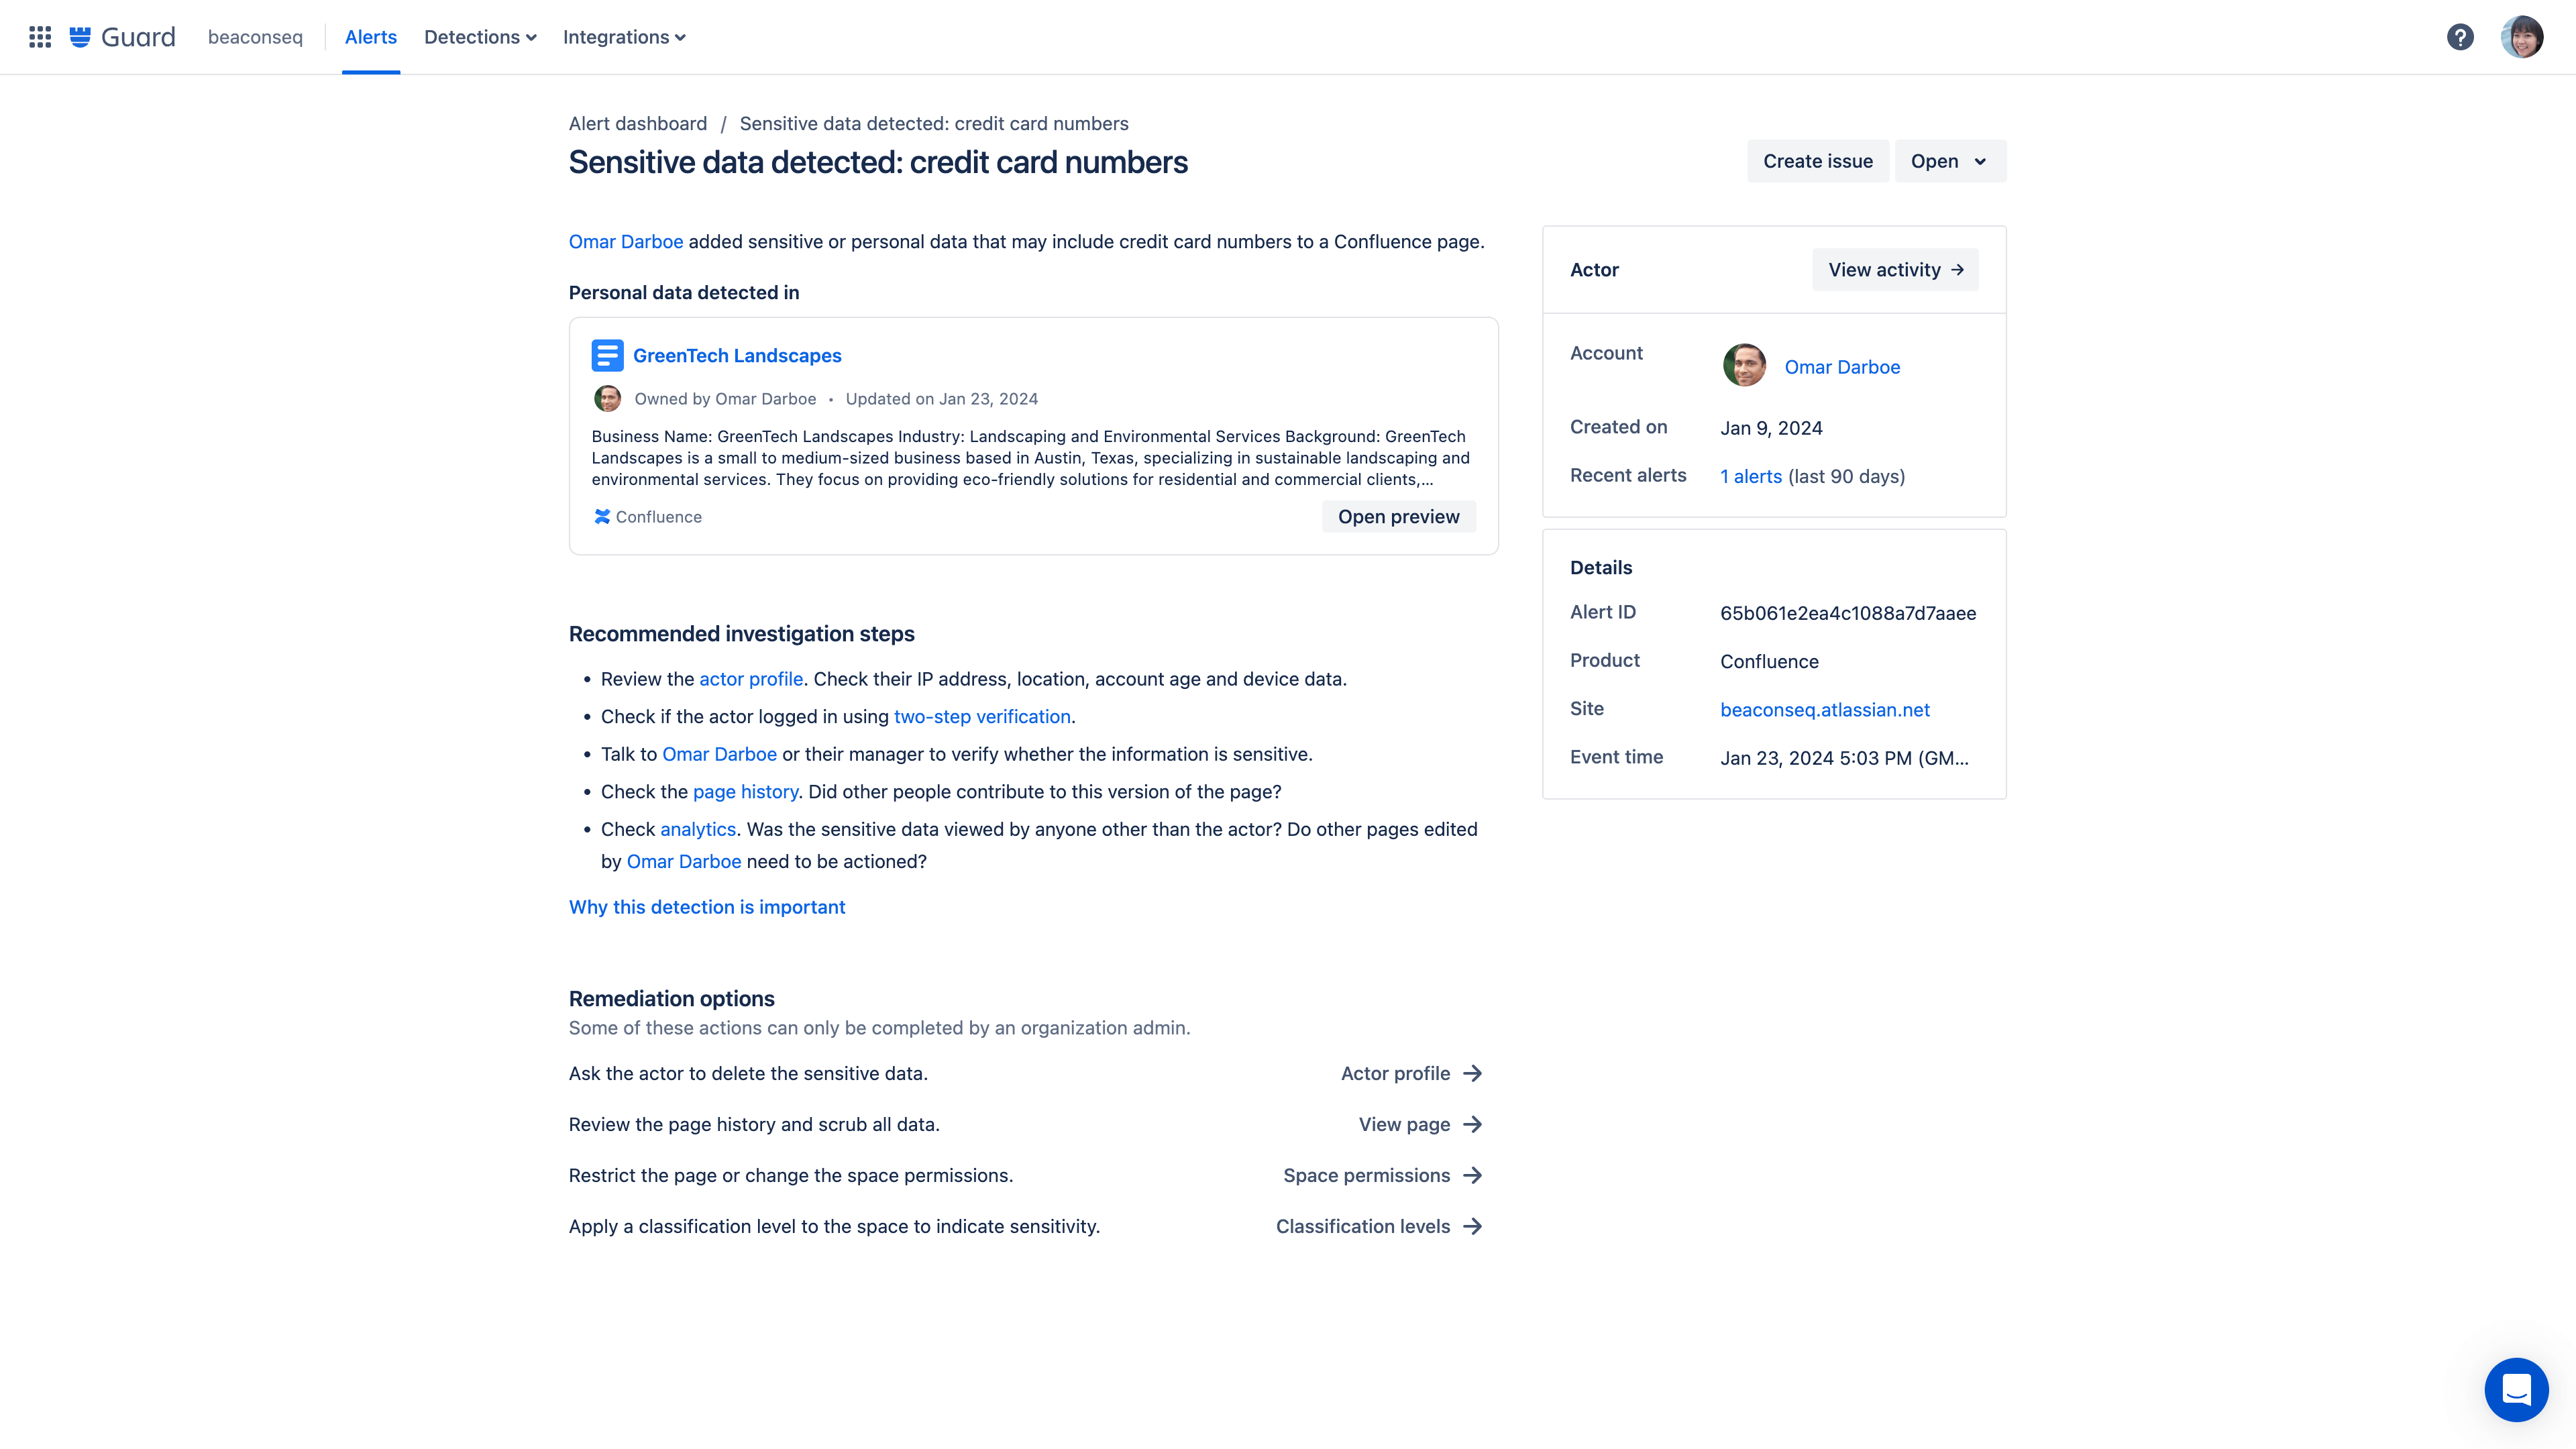2576x1449 pixels.
Task: Click the Create issue button
Action: point(1817,161)
